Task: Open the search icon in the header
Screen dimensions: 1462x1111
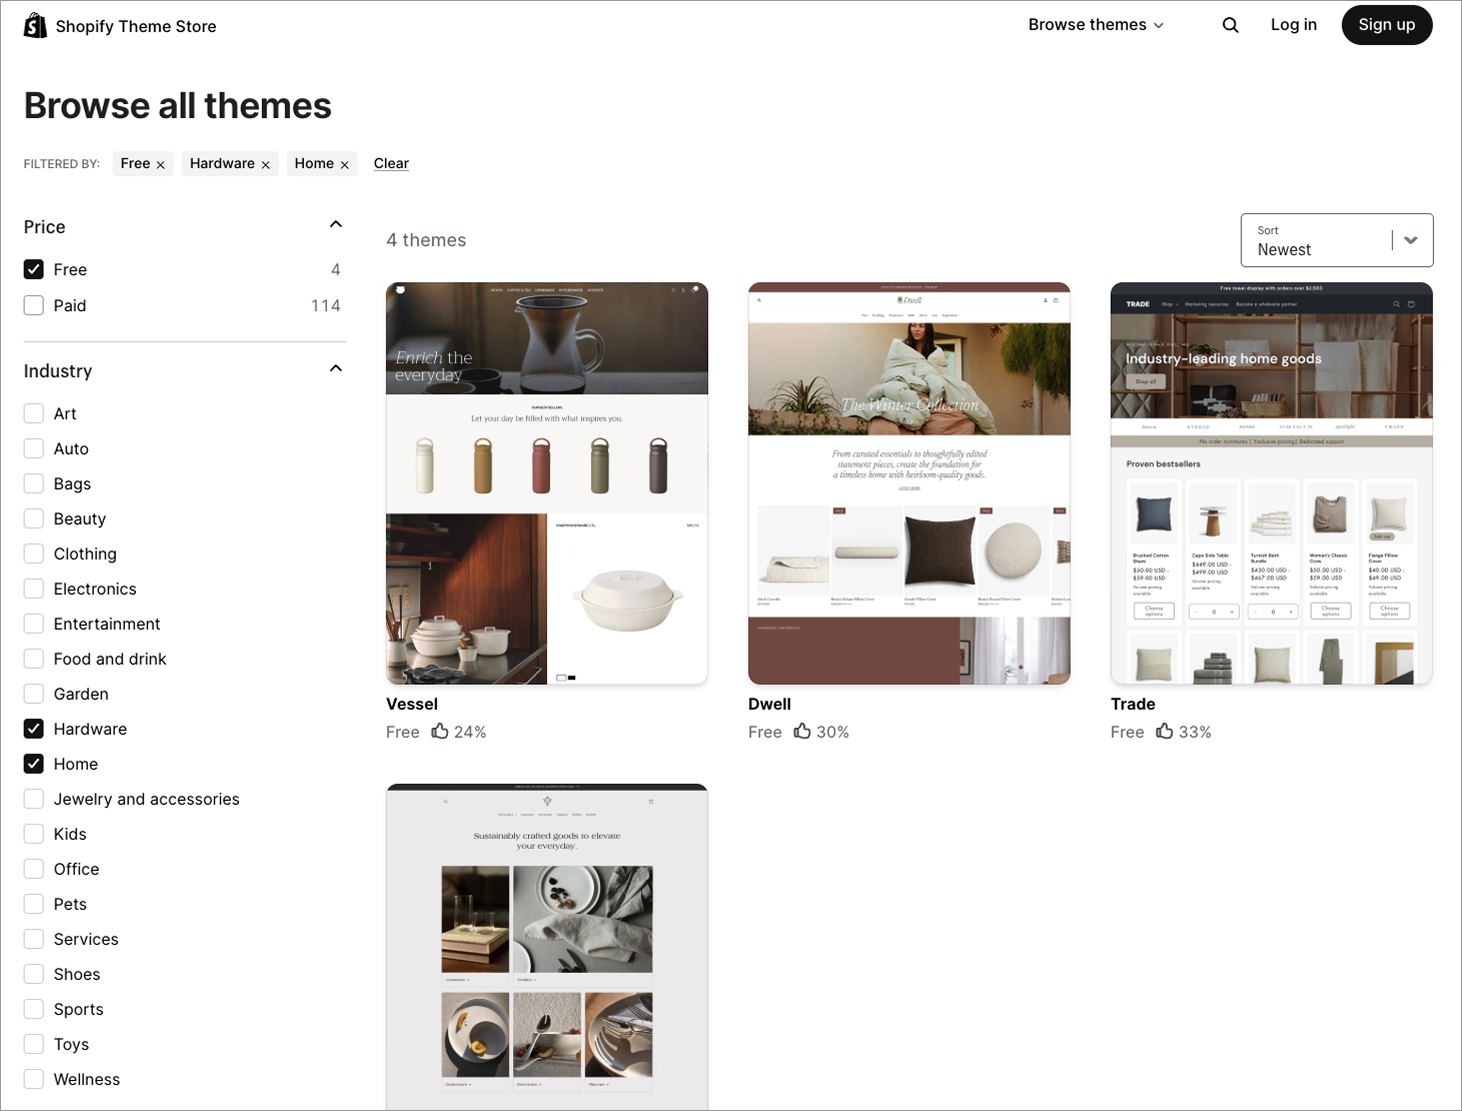Action: (x=1230, y=25)
